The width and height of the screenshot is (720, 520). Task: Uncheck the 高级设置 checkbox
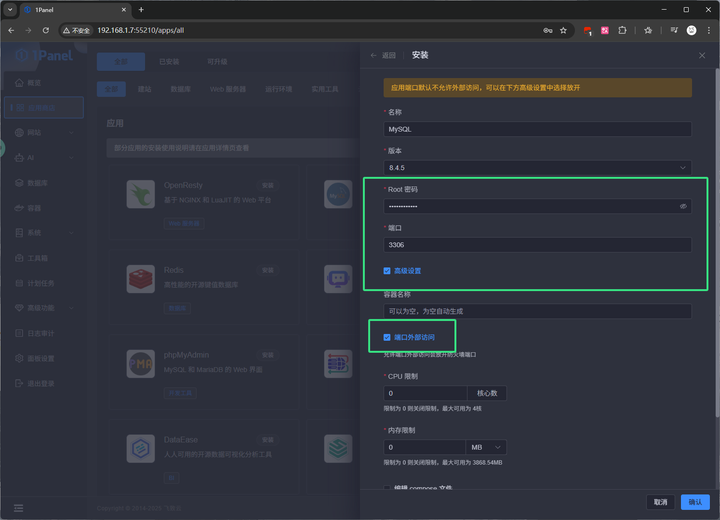(387, 271)
